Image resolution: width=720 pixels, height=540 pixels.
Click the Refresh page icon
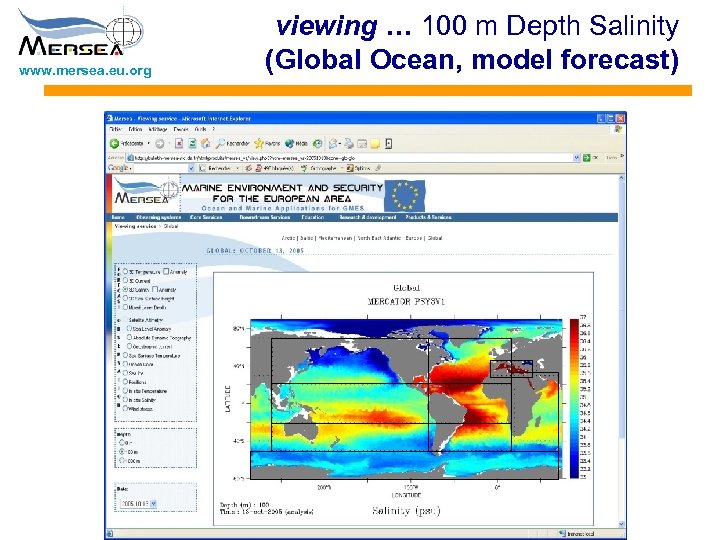coord(192,144)
